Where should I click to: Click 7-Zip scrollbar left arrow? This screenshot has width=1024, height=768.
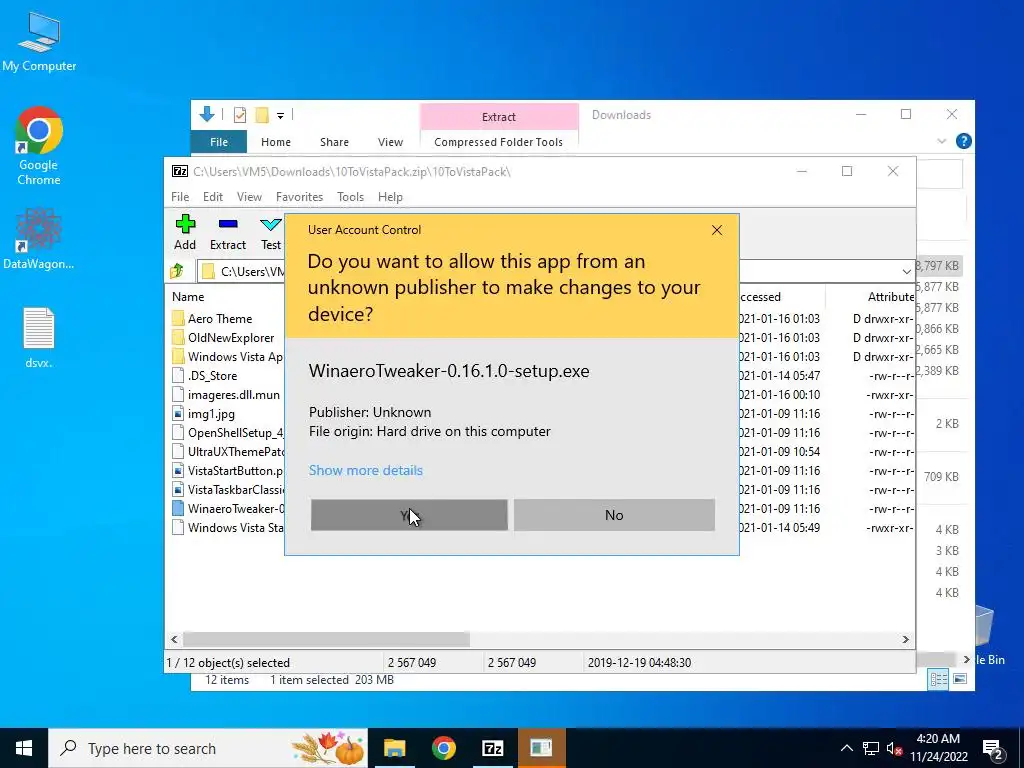(174, 639)
